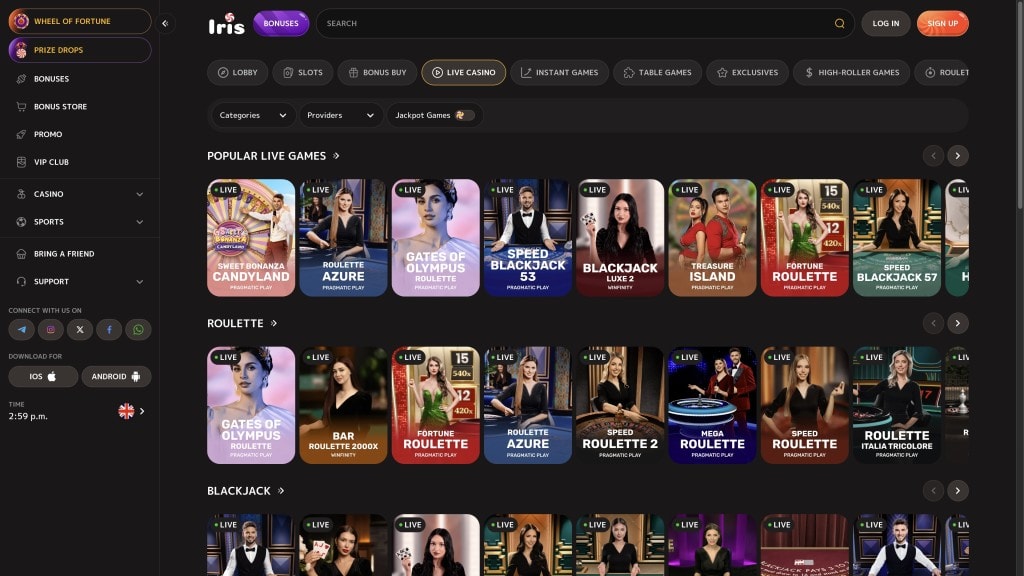Open Prize Drops
This screenshot has width=1024, height=576.
pos(80,50)
